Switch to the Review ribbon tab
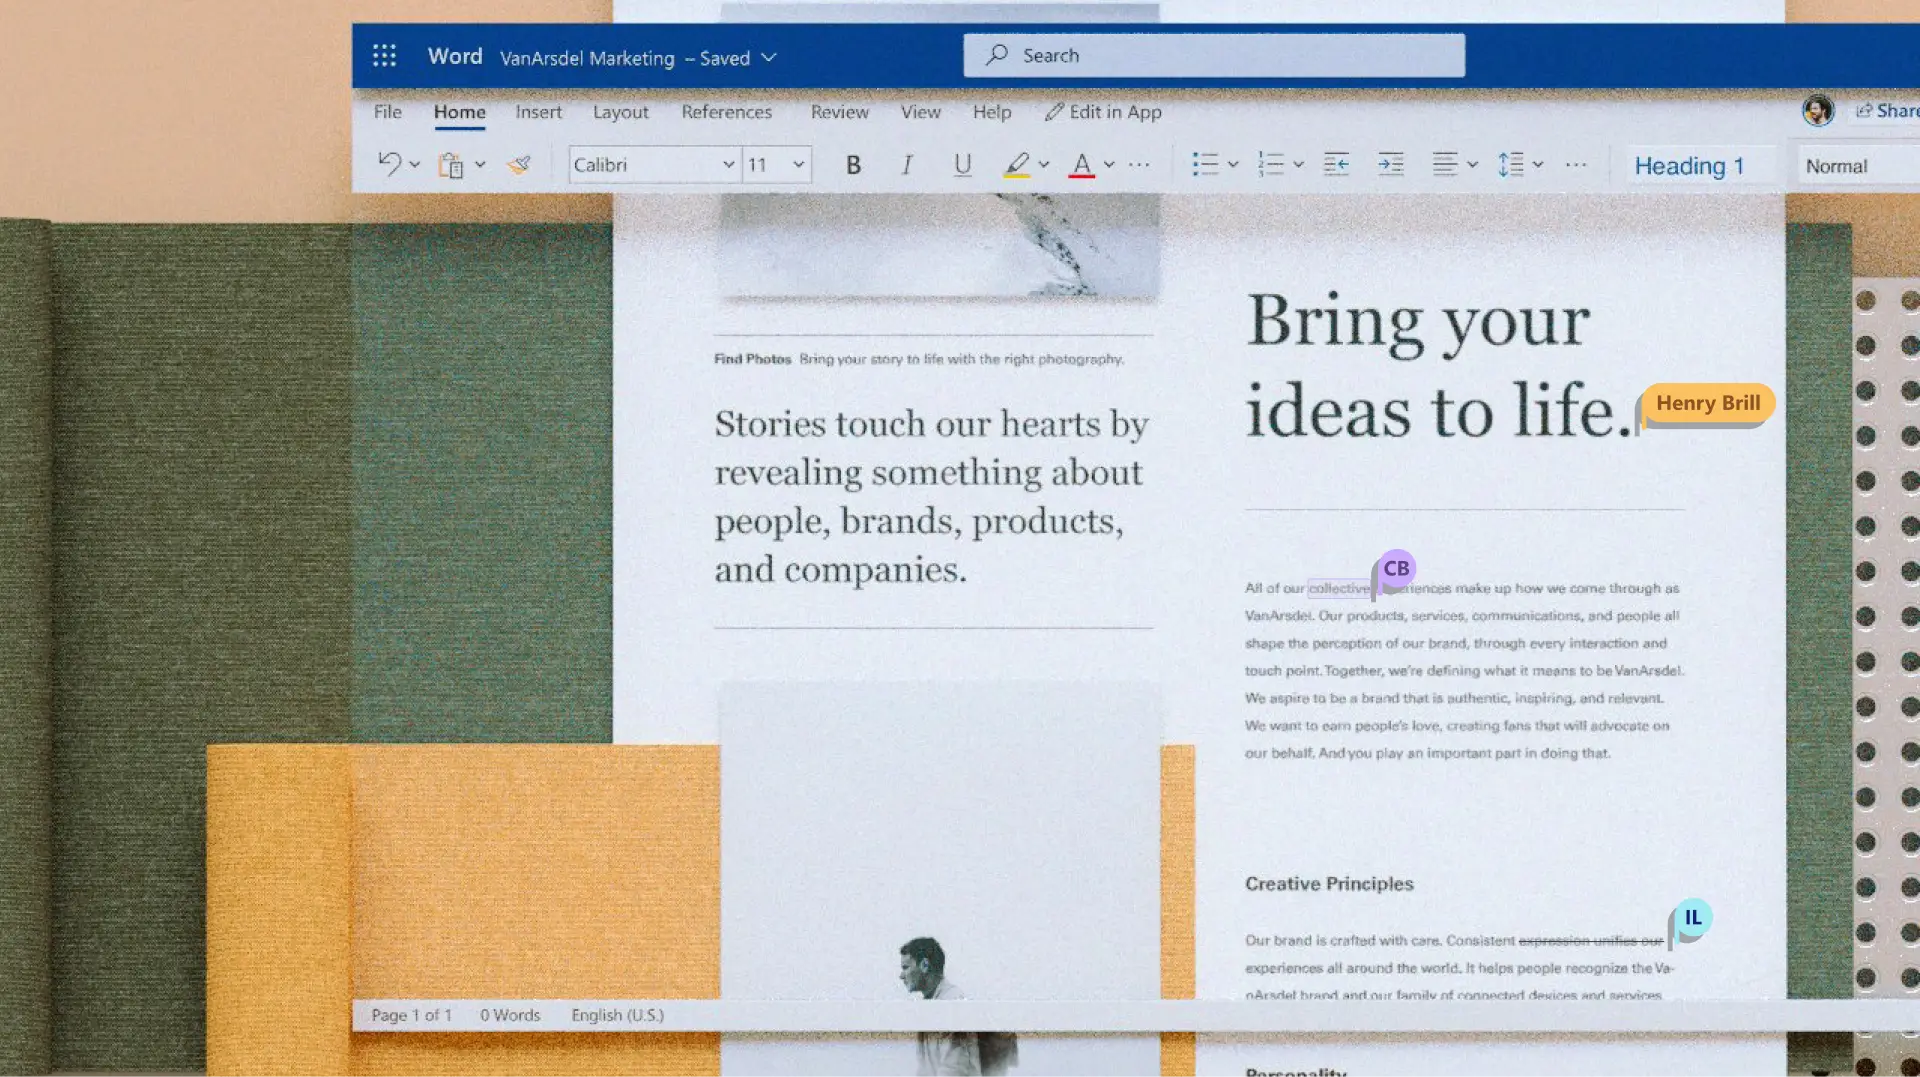This screenshot has width=1920, height=1077. [x=838, y=112]
